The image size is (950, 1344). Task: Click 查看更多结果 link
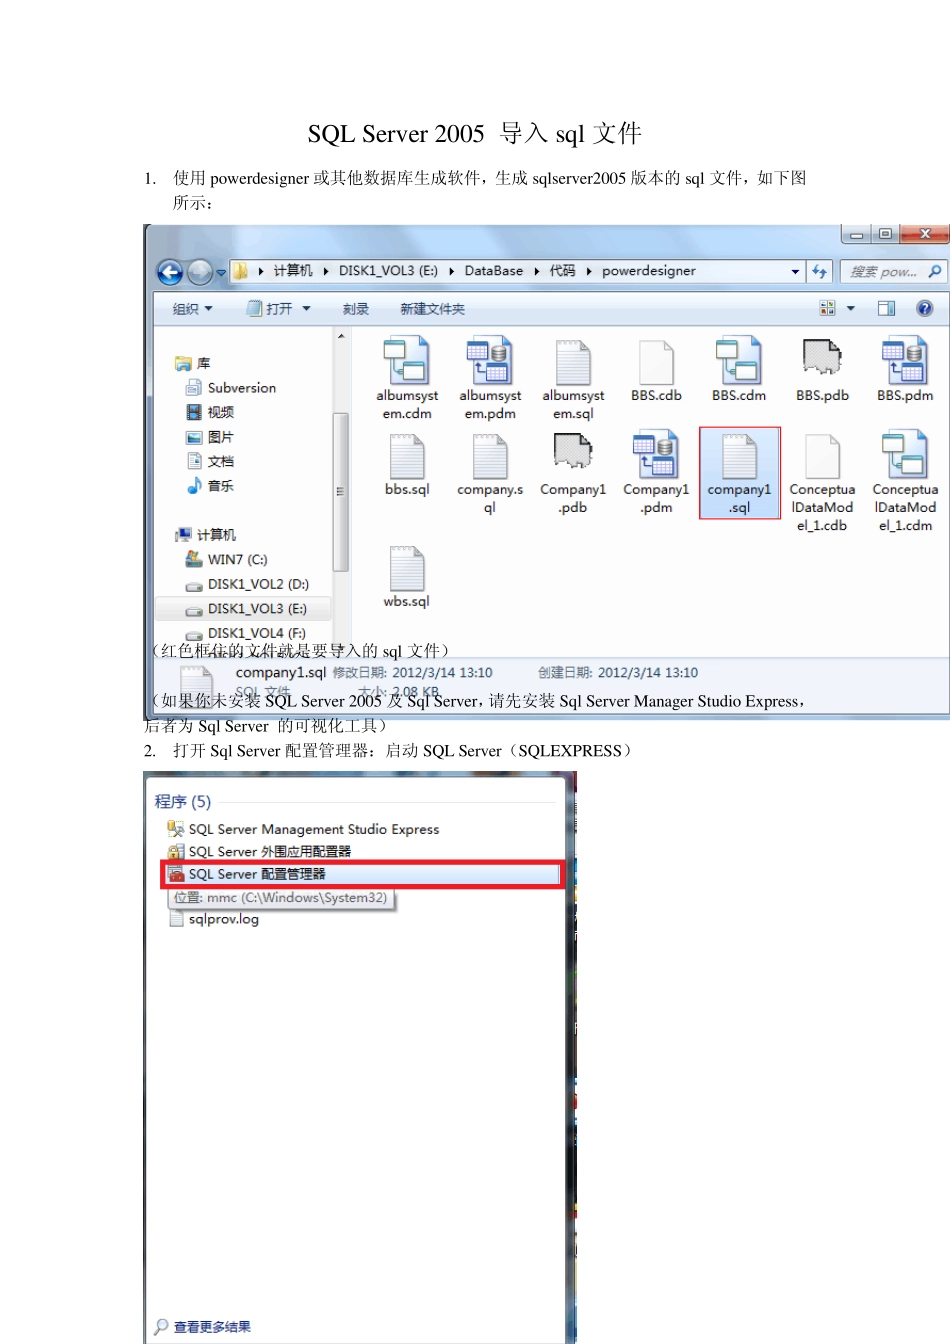click(212, 1327)
